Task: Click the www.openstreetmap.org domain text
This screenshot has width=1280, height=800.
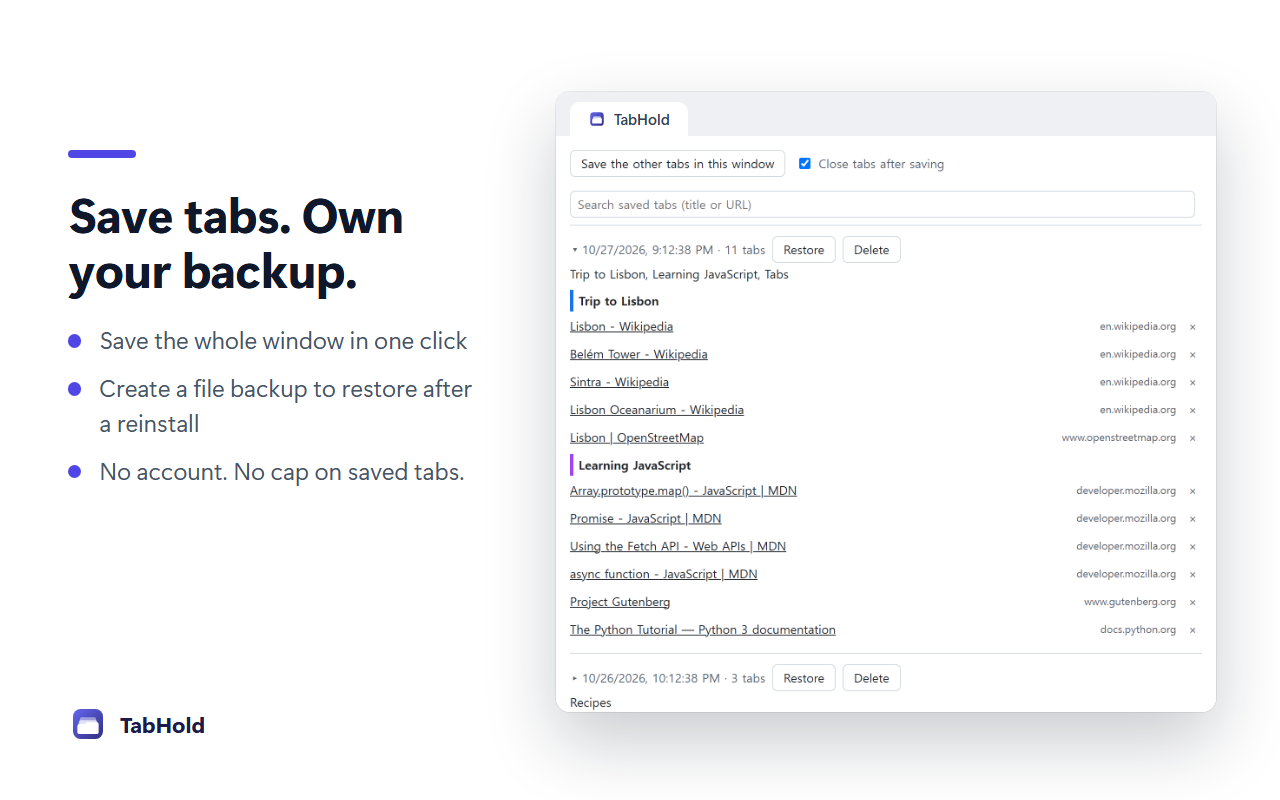Action: click(x=1119, y=438)
